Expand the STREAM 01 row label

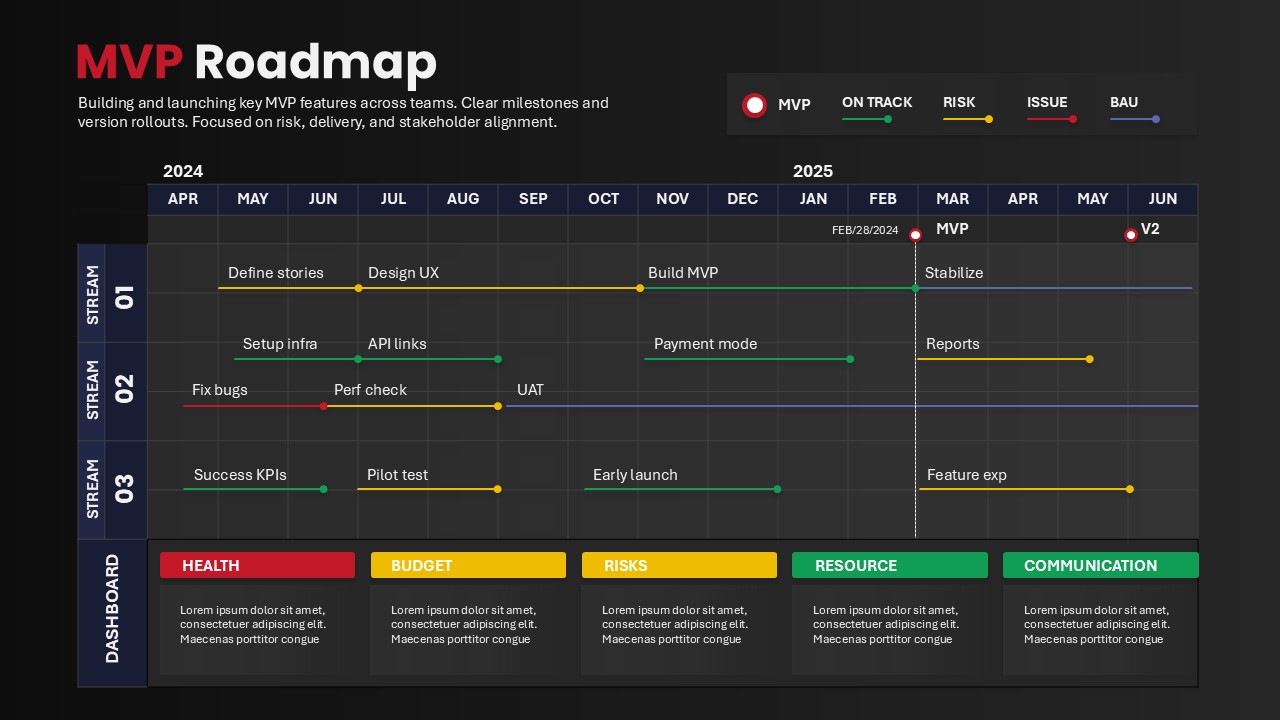tap(112, 292)
